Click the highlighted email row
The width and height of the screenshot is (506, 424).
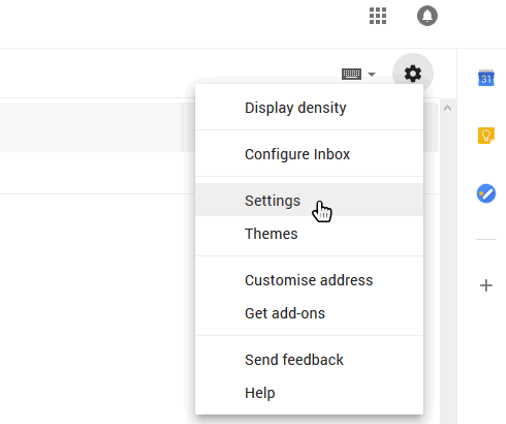tap(97, 127)
